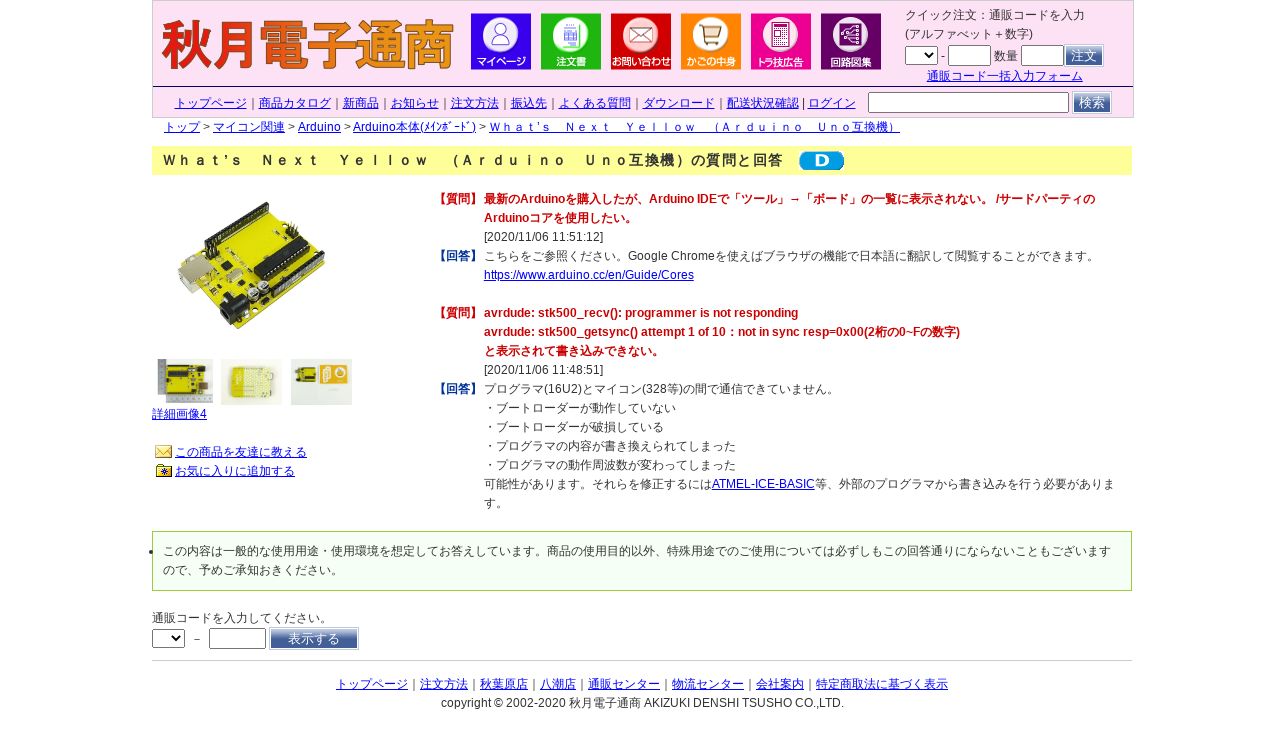Open 注文方法 in navigation bar
This screenshot has height=742, width=1284.
(475, 103)
